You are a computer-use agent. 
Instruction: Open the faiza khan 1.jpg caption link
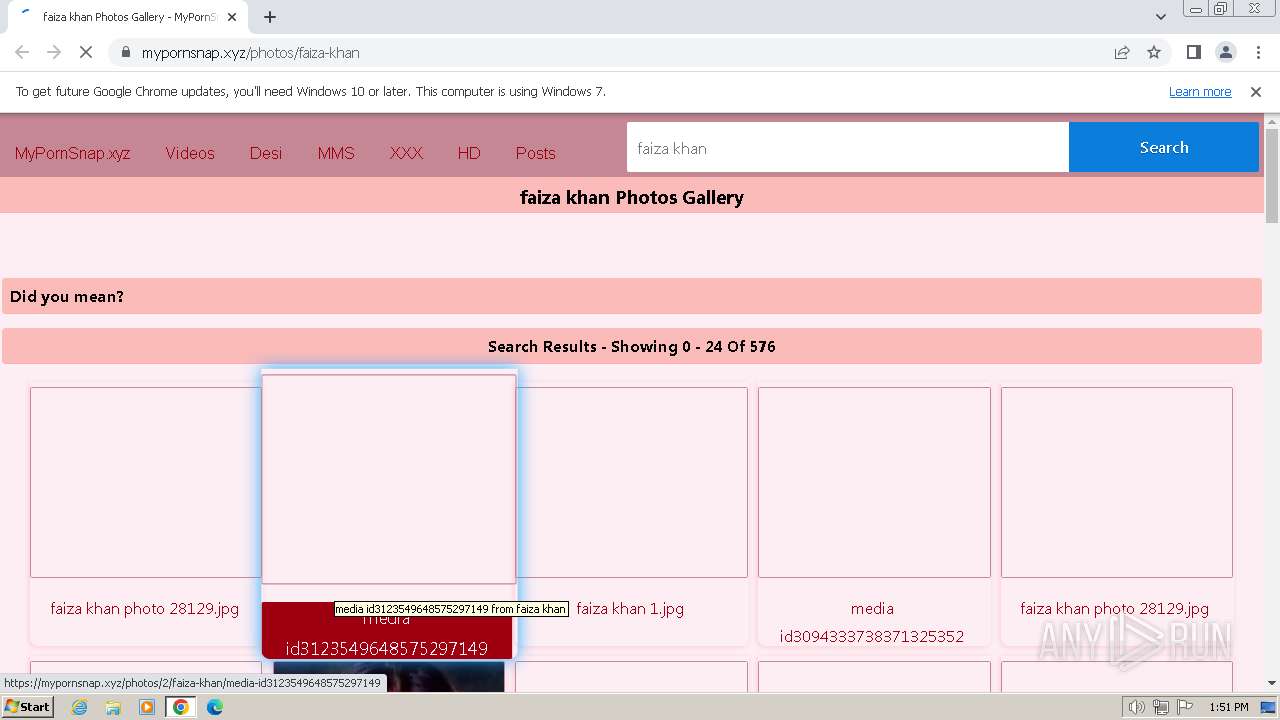(x=630, y=608)
